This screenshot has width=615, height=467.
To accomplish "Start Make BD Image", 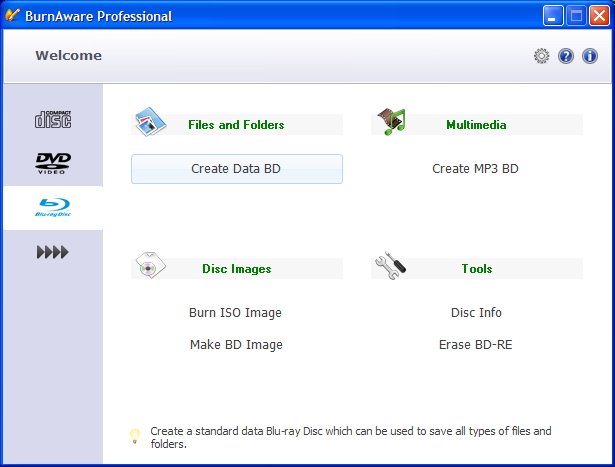I will pyautogui.click(x=236, y=345).
